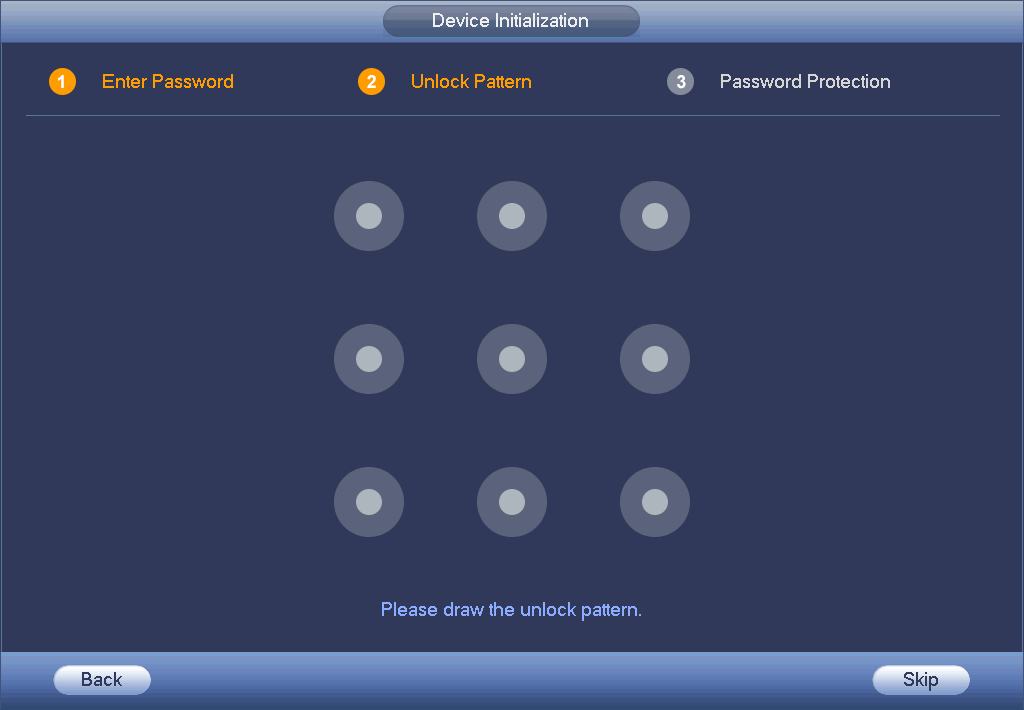Viewport: 1024px width, 710px height.
Task: Click the bottom-center pattern dot
Action: (x=512, y=502)
